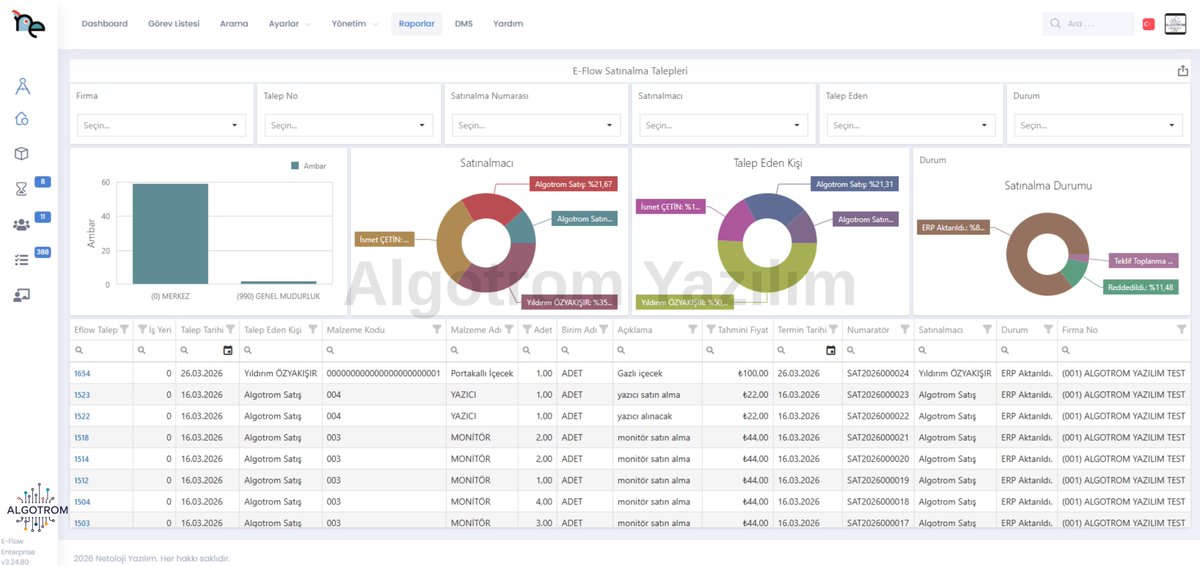Click filter icon on Birim Adı column
Screen dimensions: 1200x567
click(604, 329)
